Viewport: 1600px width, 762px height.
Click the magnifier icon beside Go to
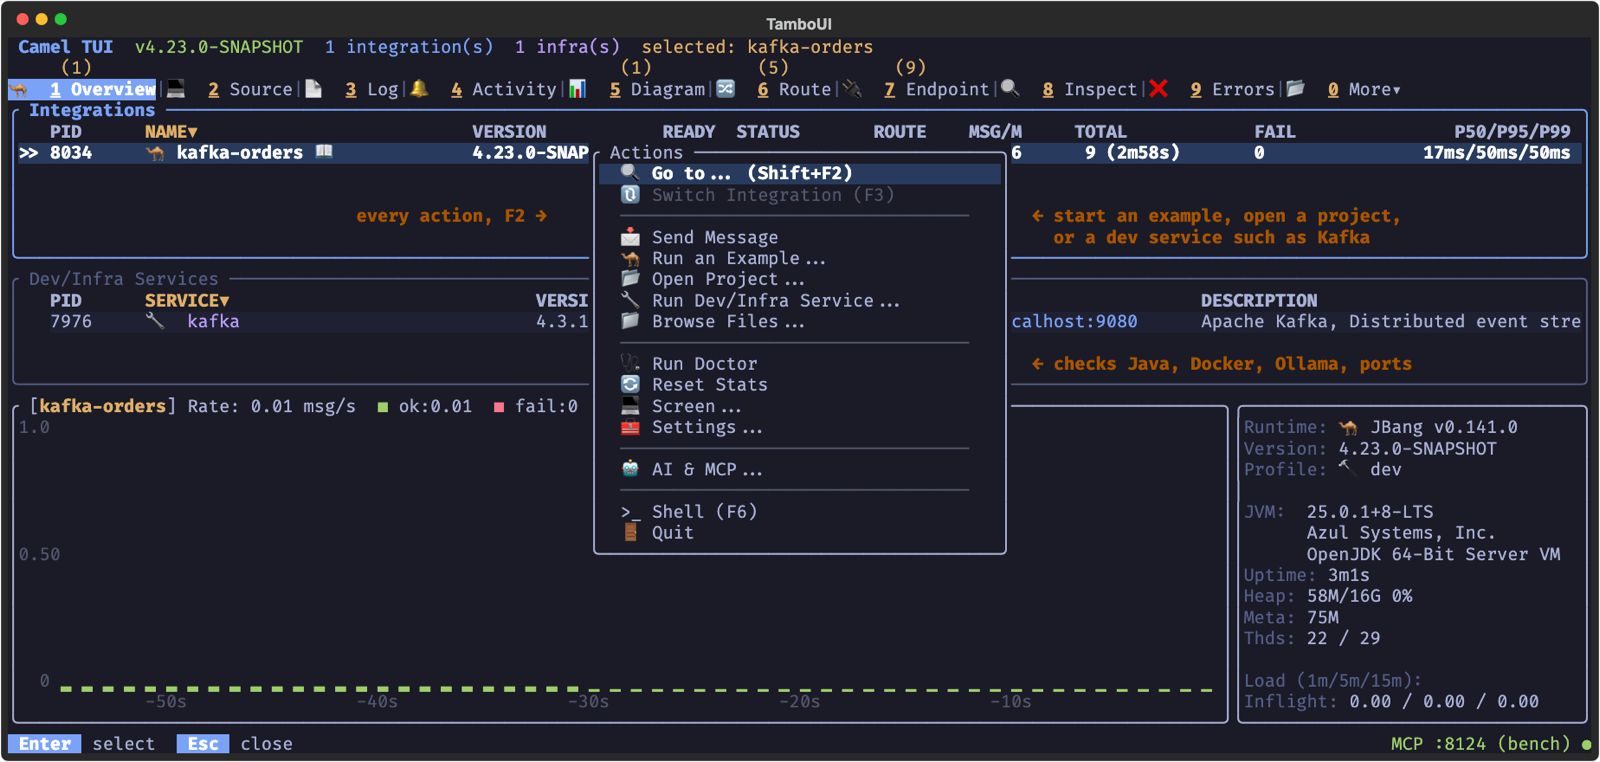630,173
